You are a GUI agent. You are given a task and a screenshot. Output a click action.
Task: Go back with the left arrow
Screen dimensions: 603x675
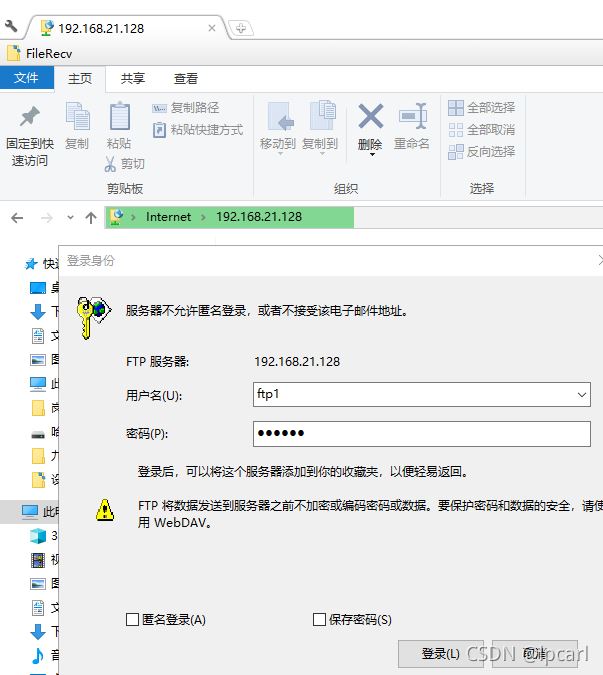(17, 218)
